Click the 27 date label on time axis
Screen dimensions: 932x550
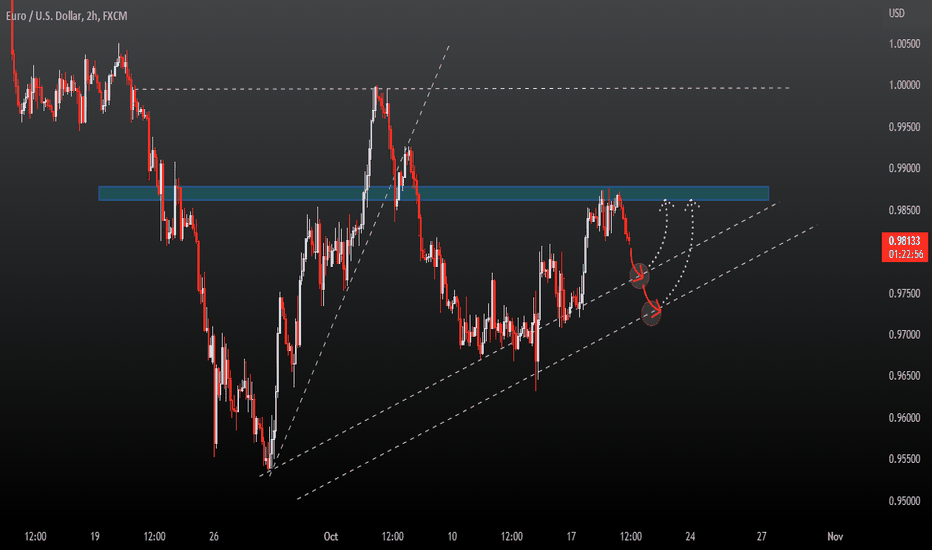tap(761, 536)
